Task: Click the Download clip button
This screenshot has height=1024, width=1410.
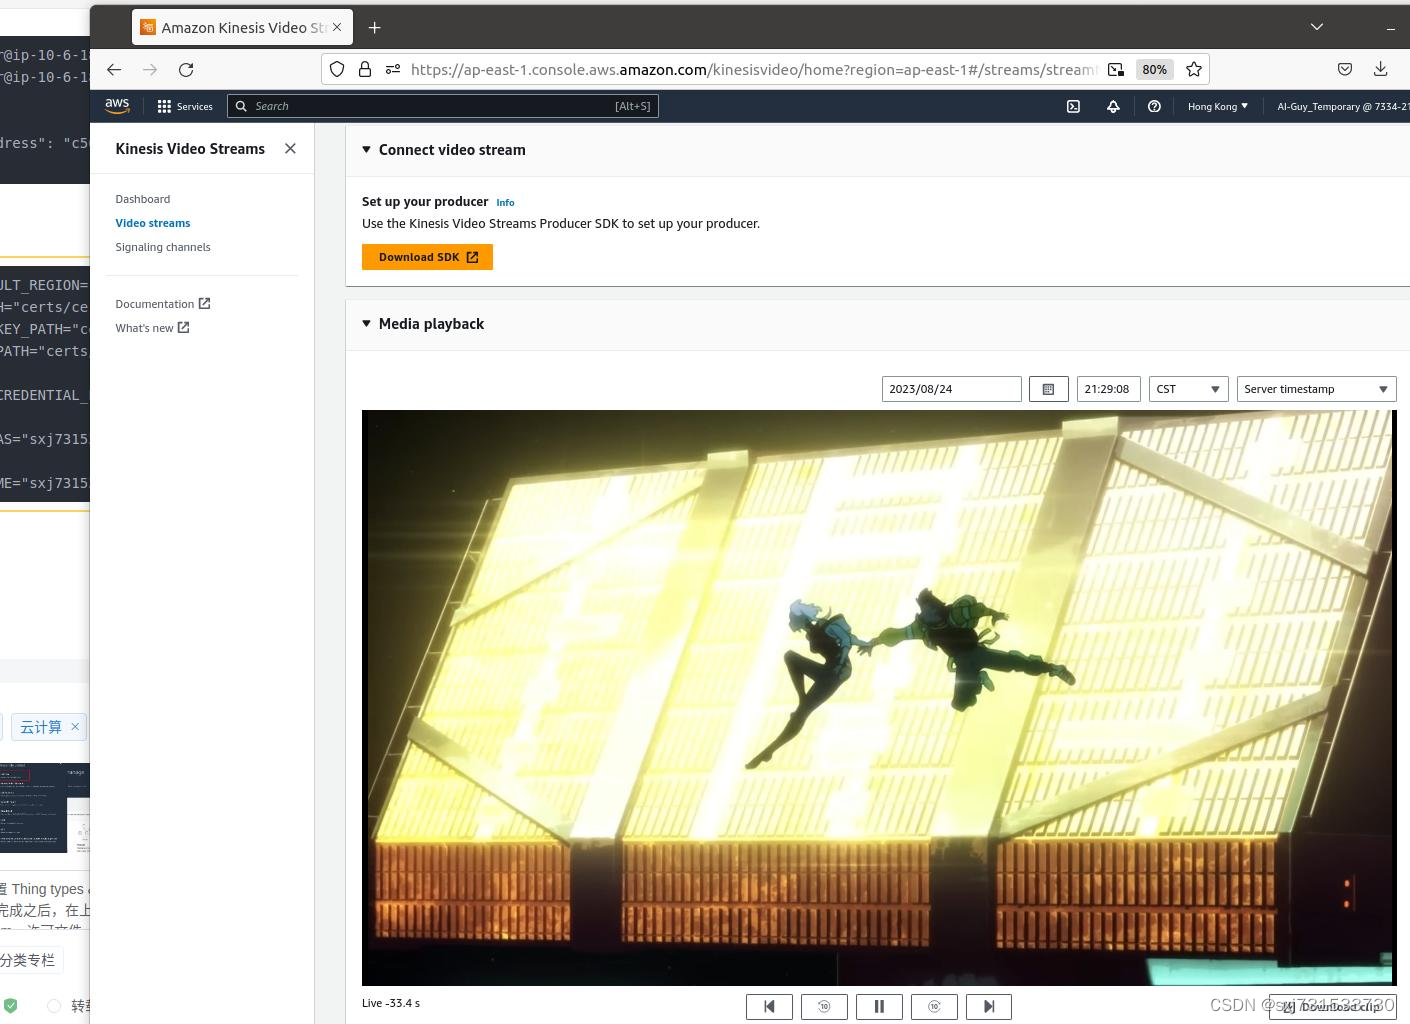Action: point(1333,1007)
